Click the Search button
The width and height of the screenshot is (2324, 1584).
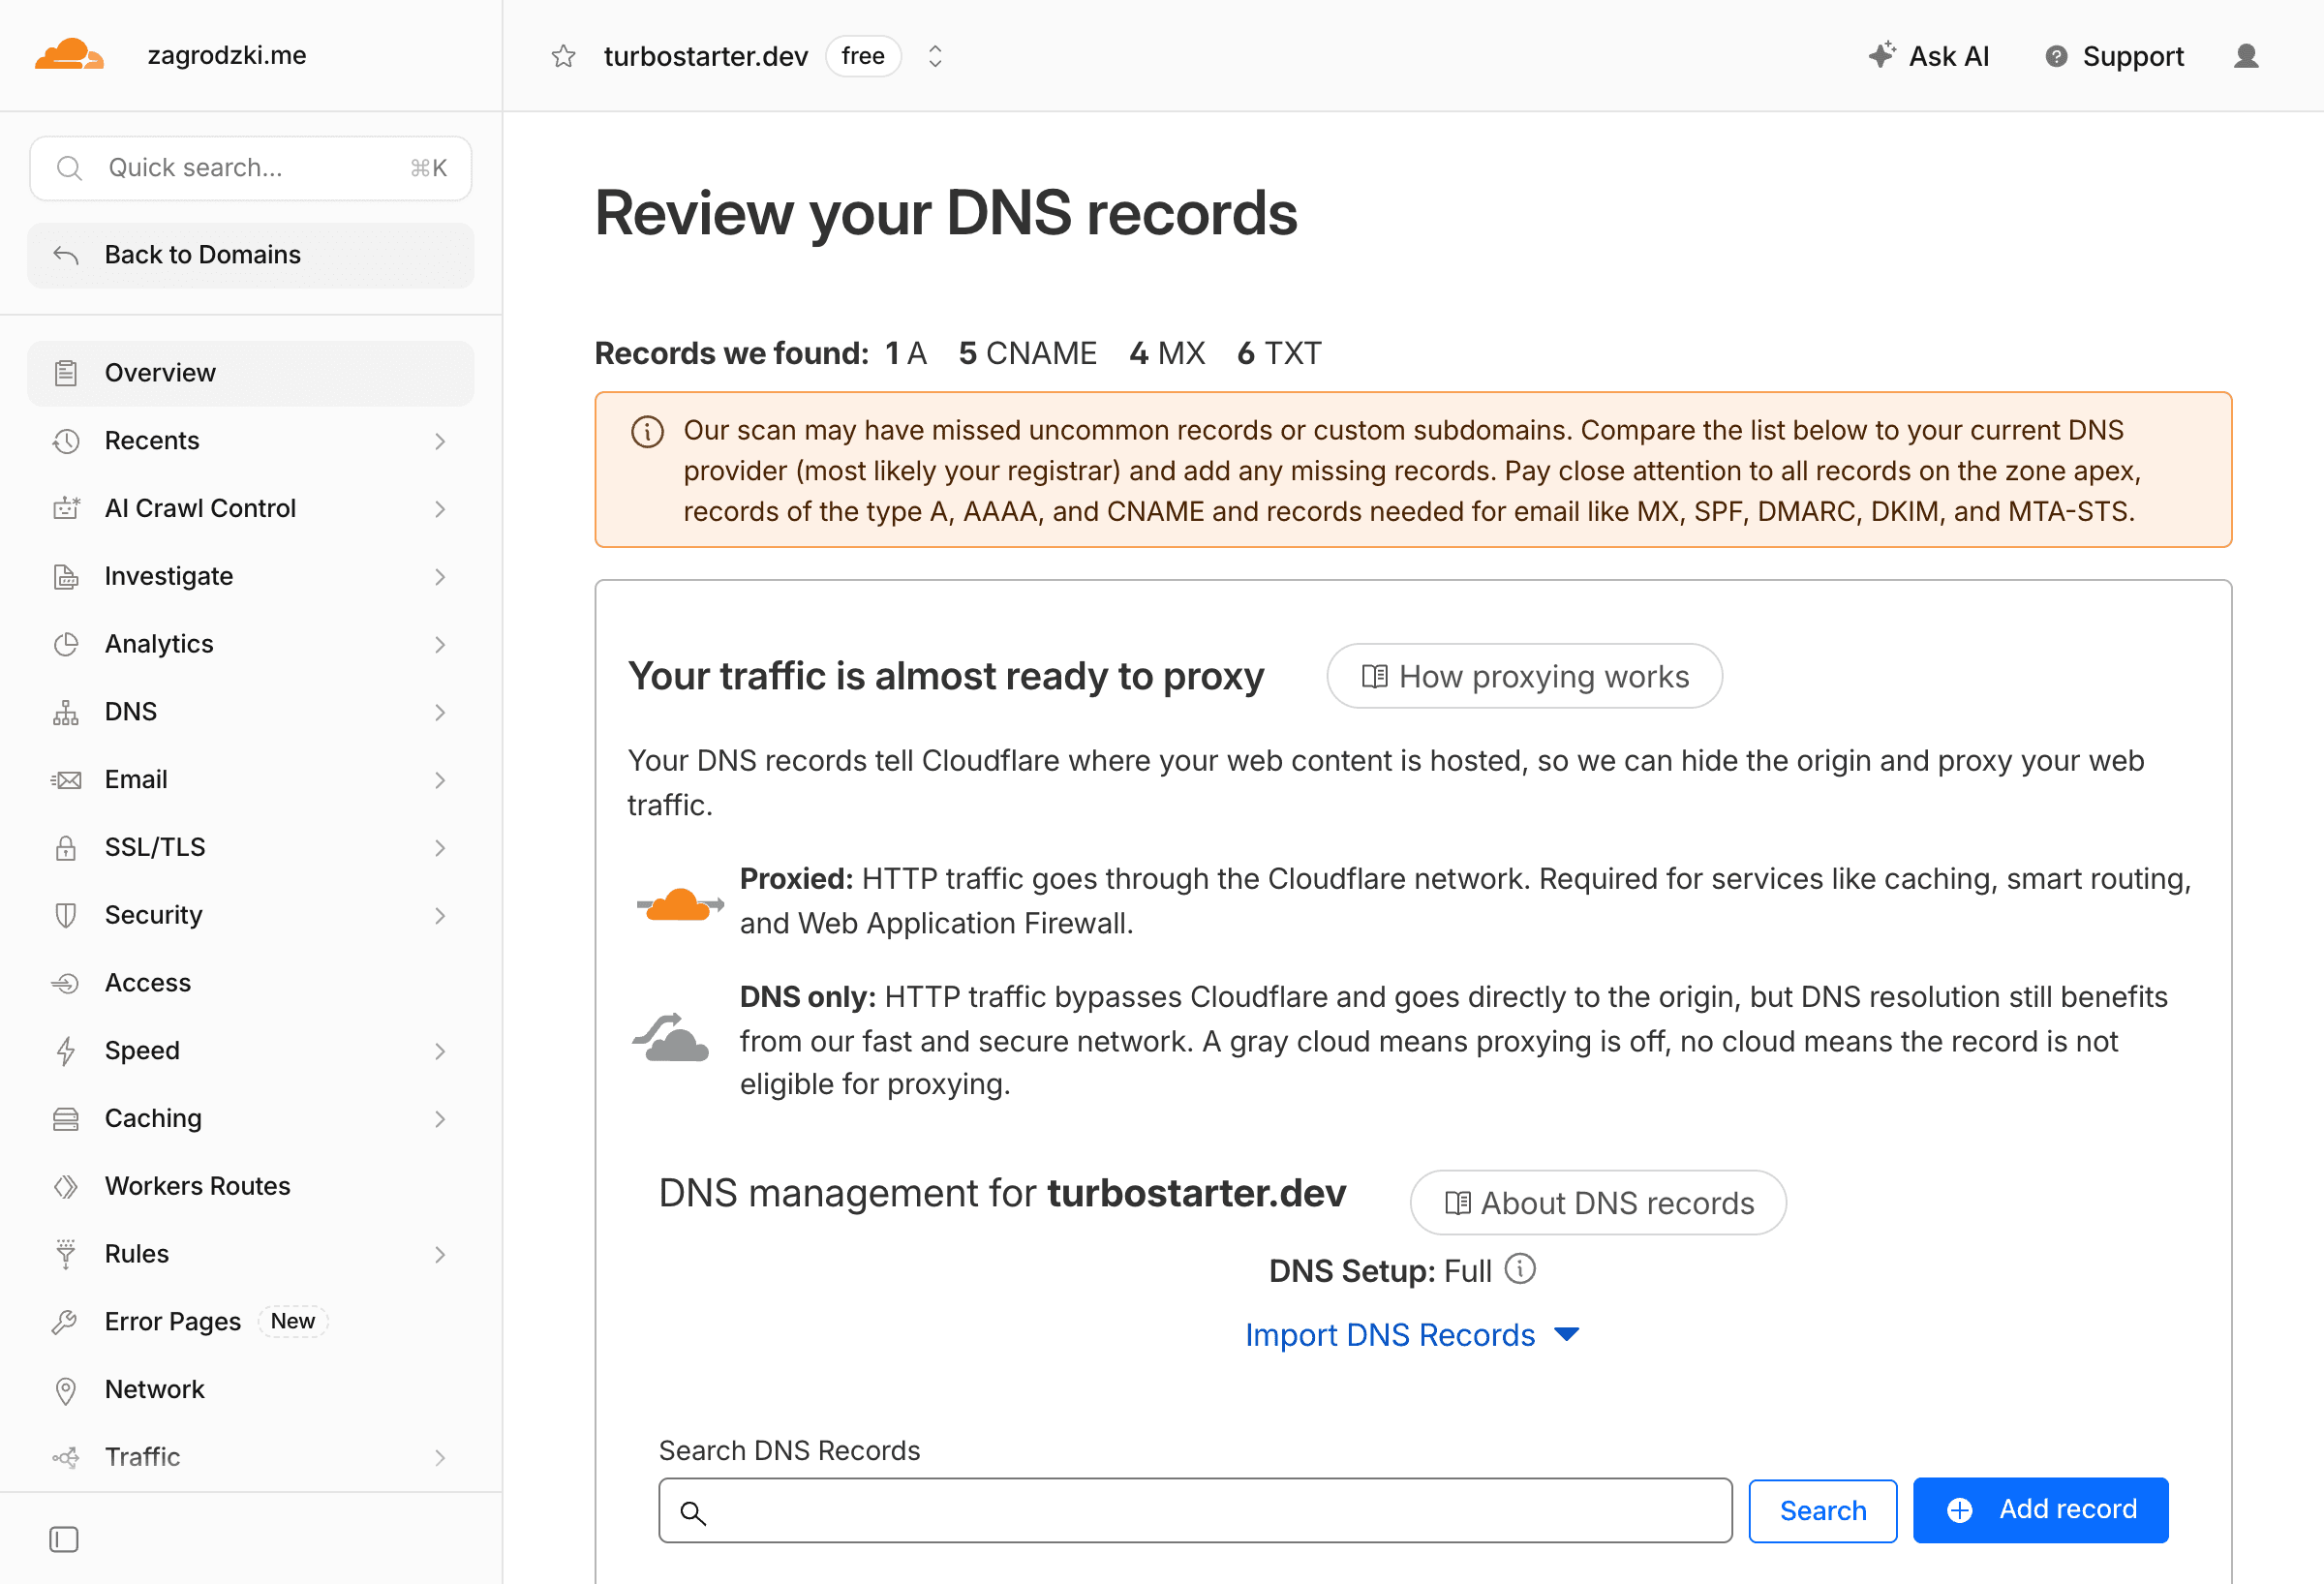(x=1822, y=1511)
